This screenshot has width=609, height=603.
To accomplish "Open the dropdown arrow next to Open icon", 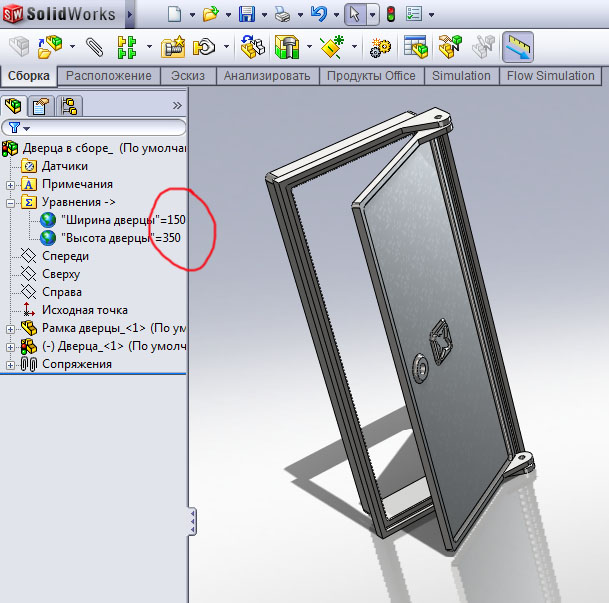I will pyautogui.click(x=227, y=15).
